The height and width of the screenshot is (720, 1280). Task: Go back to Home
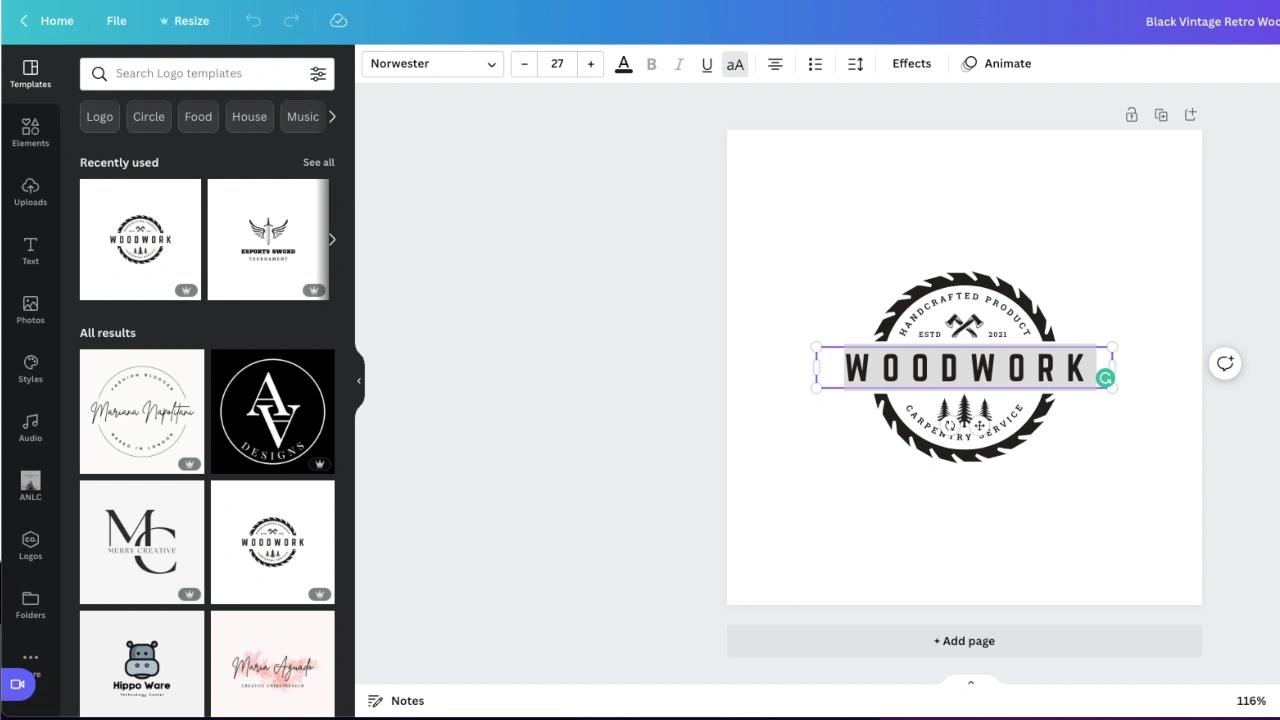point(46,21)
